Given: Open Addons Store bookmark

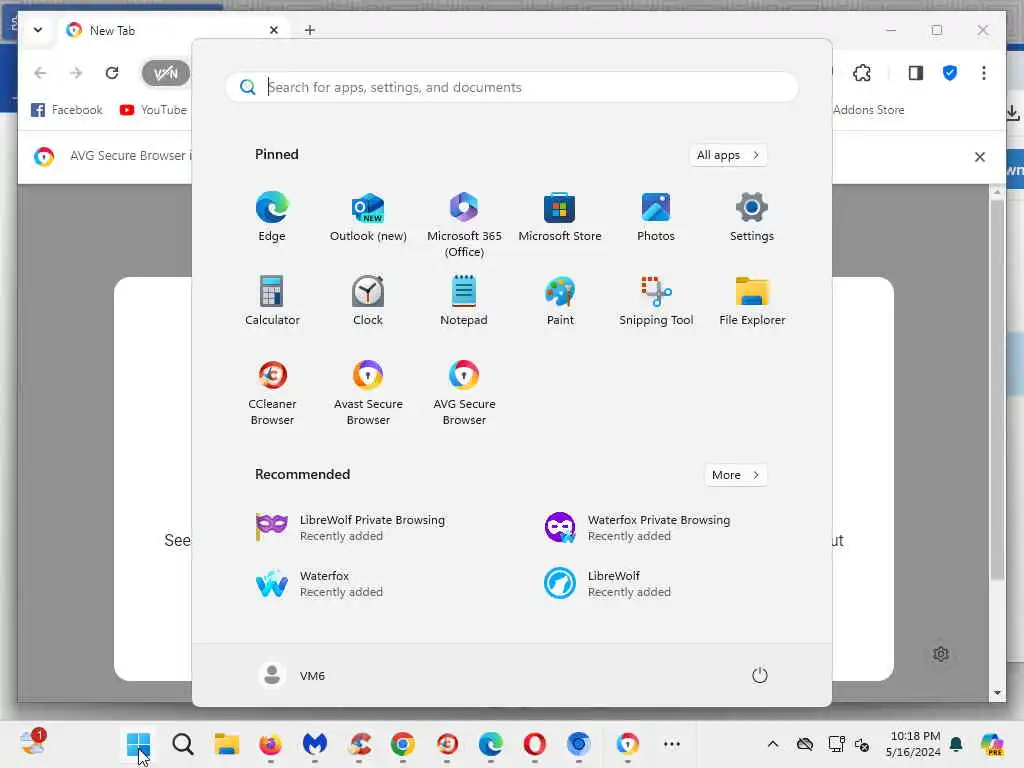Looking at the screenshot, I should coord(869,110).
